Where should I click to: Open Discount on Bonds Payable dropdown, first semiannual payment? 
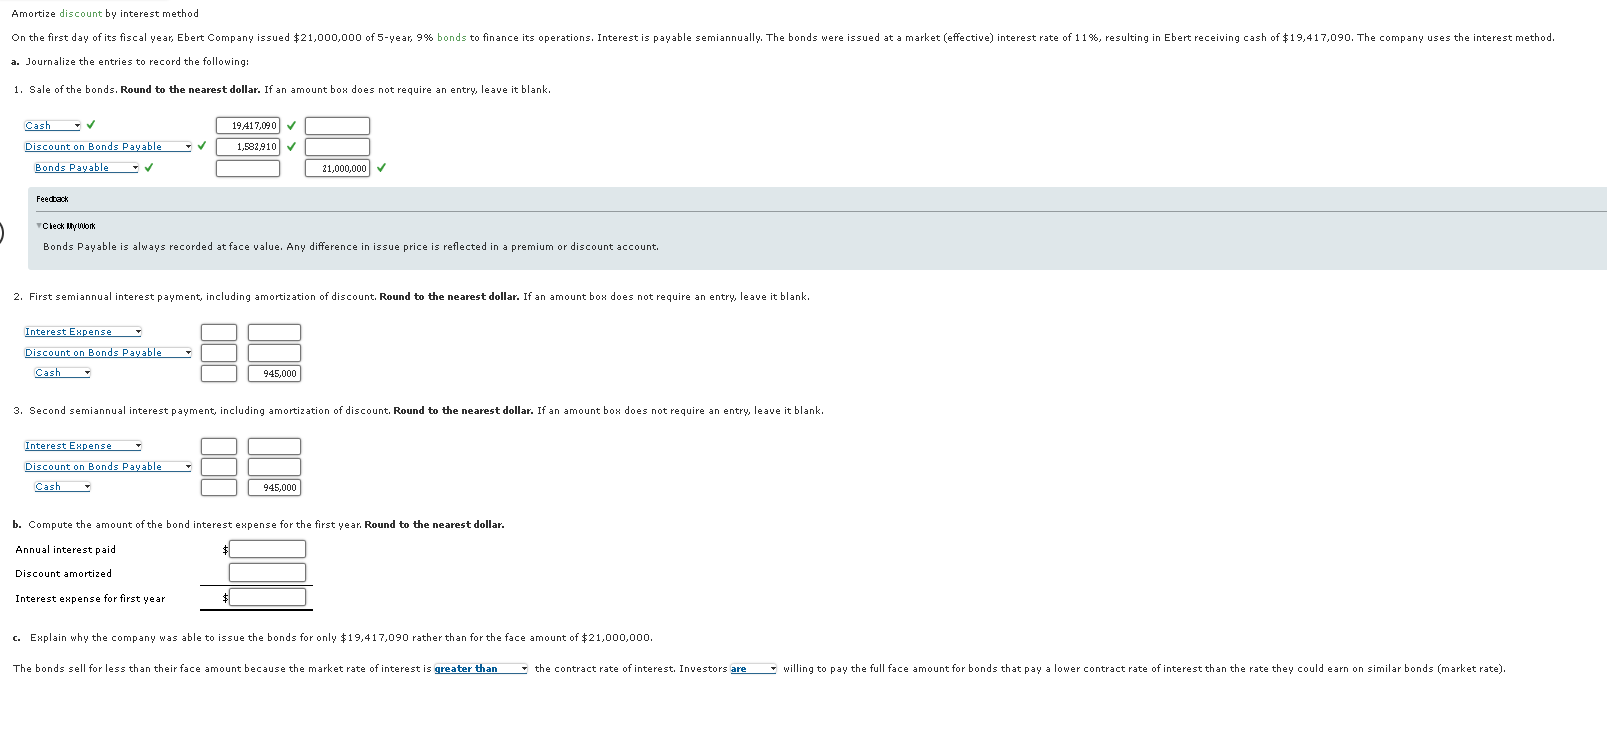pyautogui.click(x=108, y=352)
